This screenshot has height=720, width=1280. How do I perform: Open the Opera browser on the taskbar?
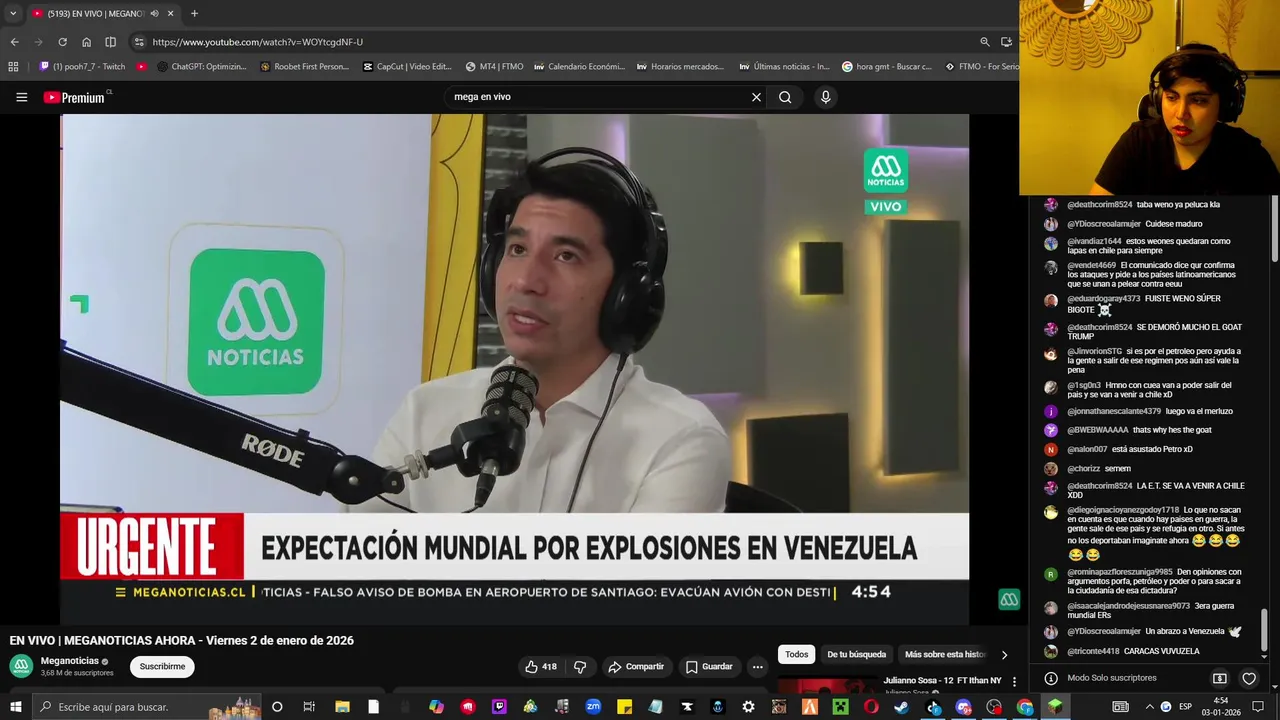pos(871,707)
